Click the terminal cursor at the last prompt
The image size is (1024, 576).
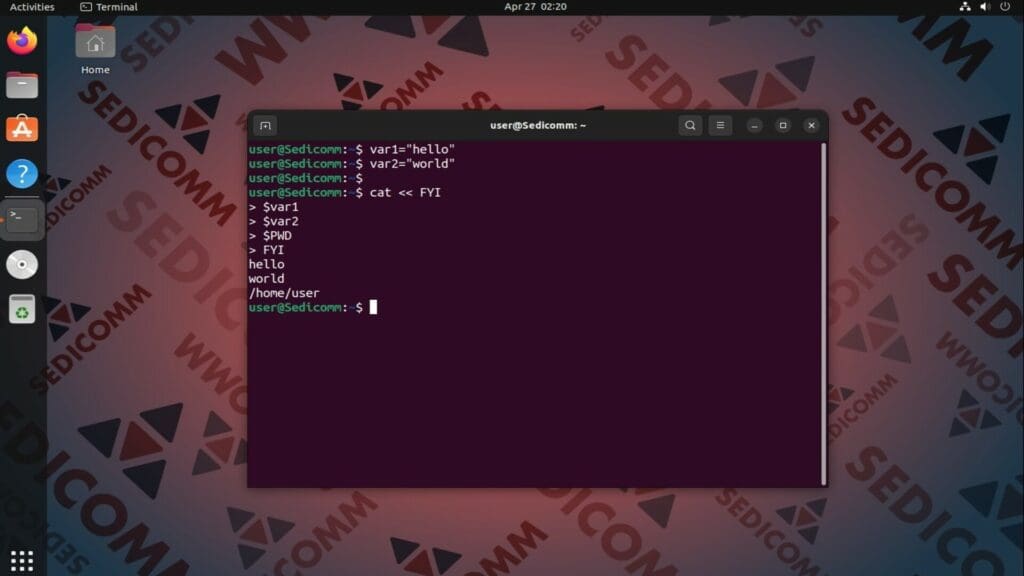[x=373, y=308]
